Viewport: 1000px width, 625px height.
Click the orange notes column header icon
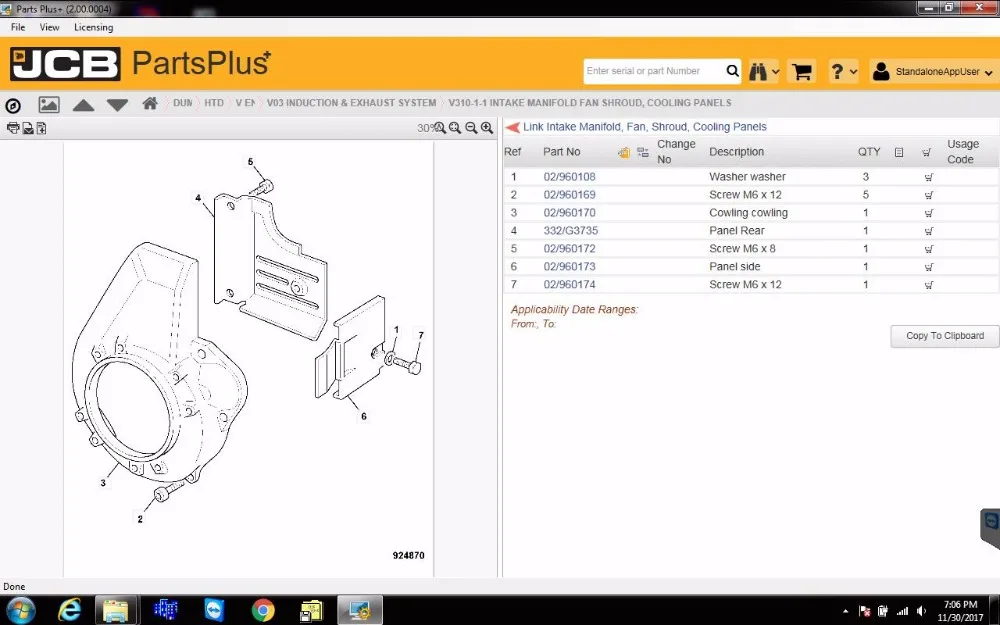(x=624, y=152)
